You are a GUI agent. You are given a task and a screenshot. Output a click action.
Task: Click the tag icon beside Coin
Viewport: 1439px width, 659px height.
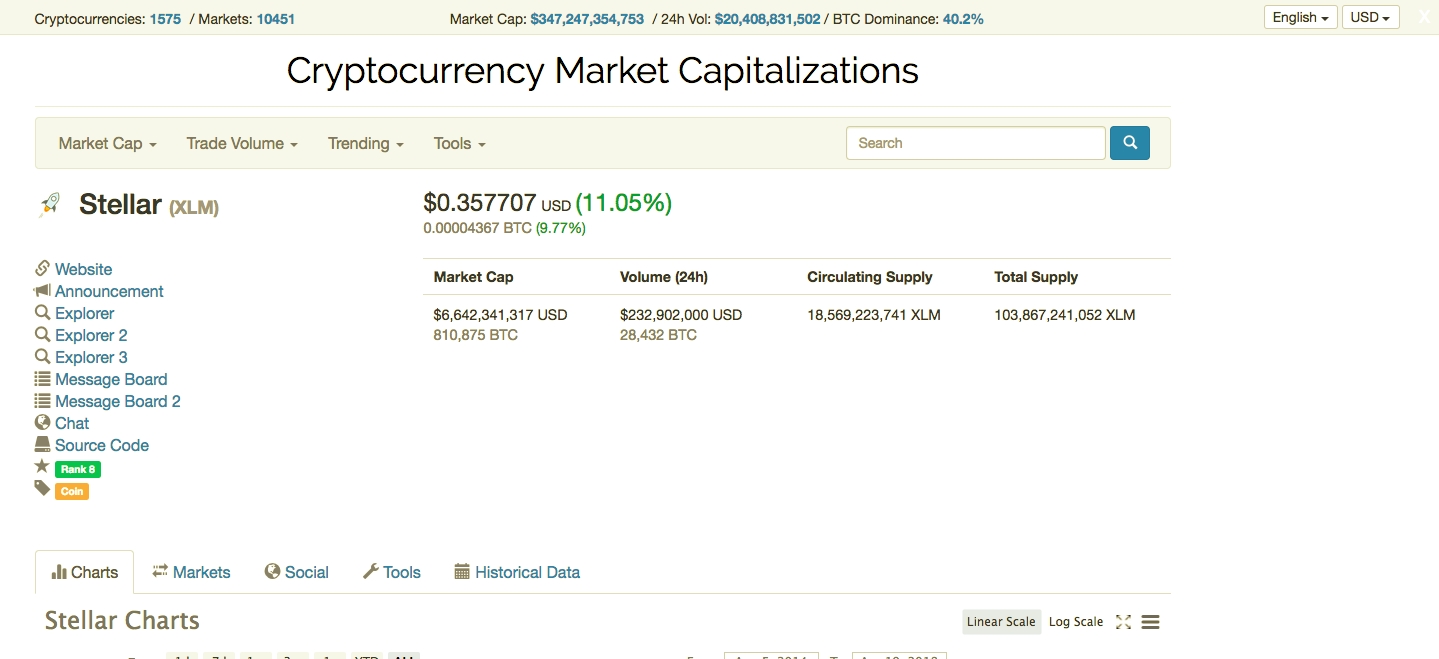tap(42, 489)
